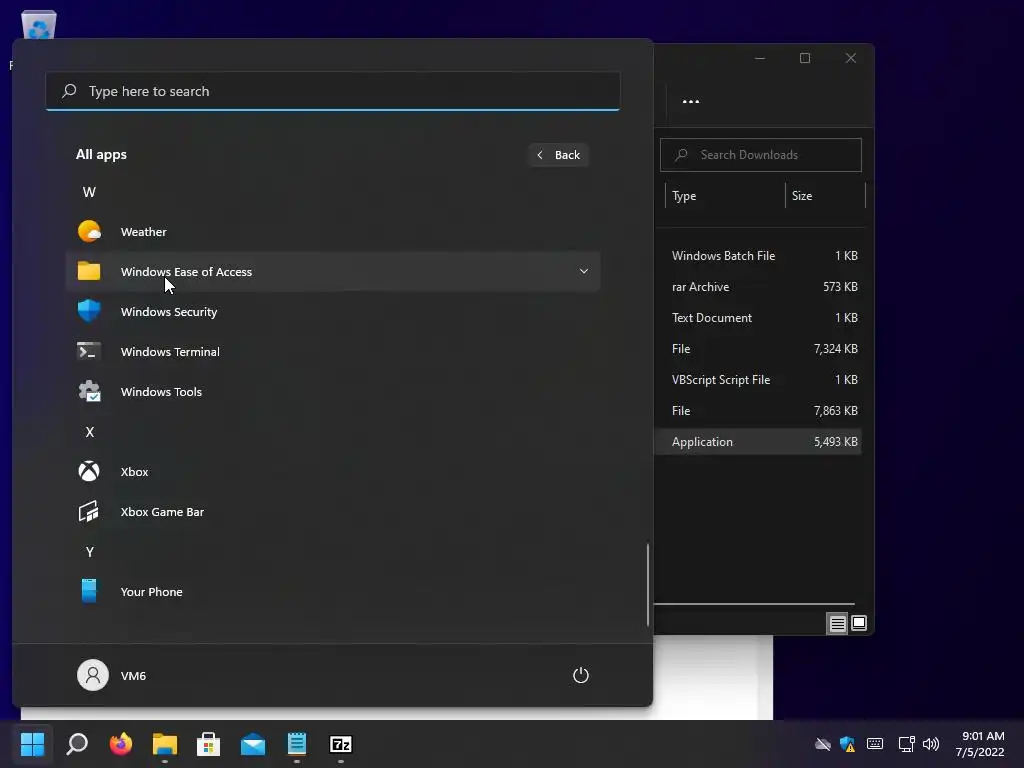Open Windows Security shield icon
This screenshot has width=1024, height=768.
(x=89, y=311)
